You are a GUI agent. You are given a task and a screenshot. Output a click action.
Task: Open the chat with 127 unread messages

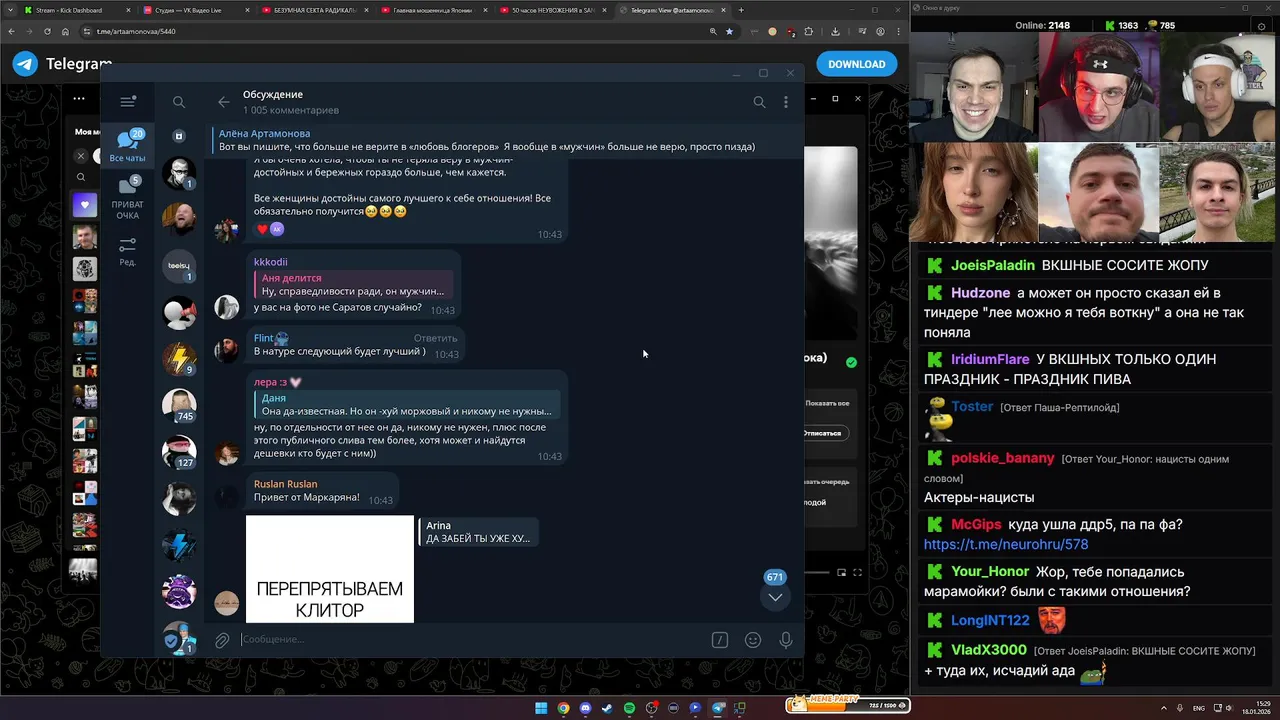pos(179,452)
